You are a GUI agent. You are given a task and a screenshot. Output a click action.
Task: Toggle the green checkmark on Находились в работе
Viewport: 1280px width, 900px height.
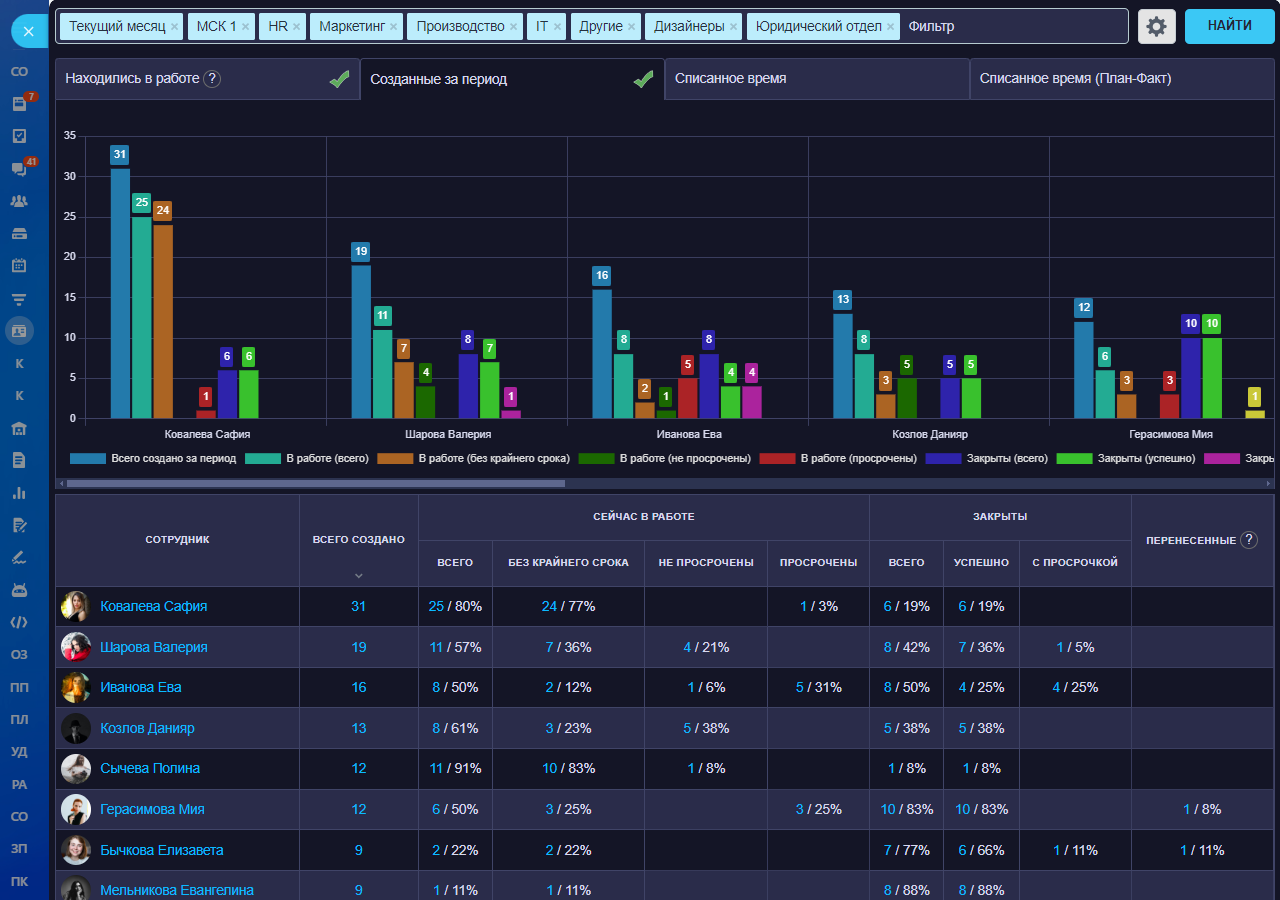339,80
